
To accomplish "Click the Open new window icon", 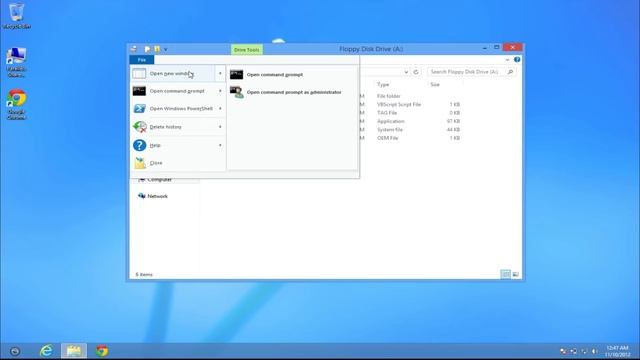I will (139, 73).
